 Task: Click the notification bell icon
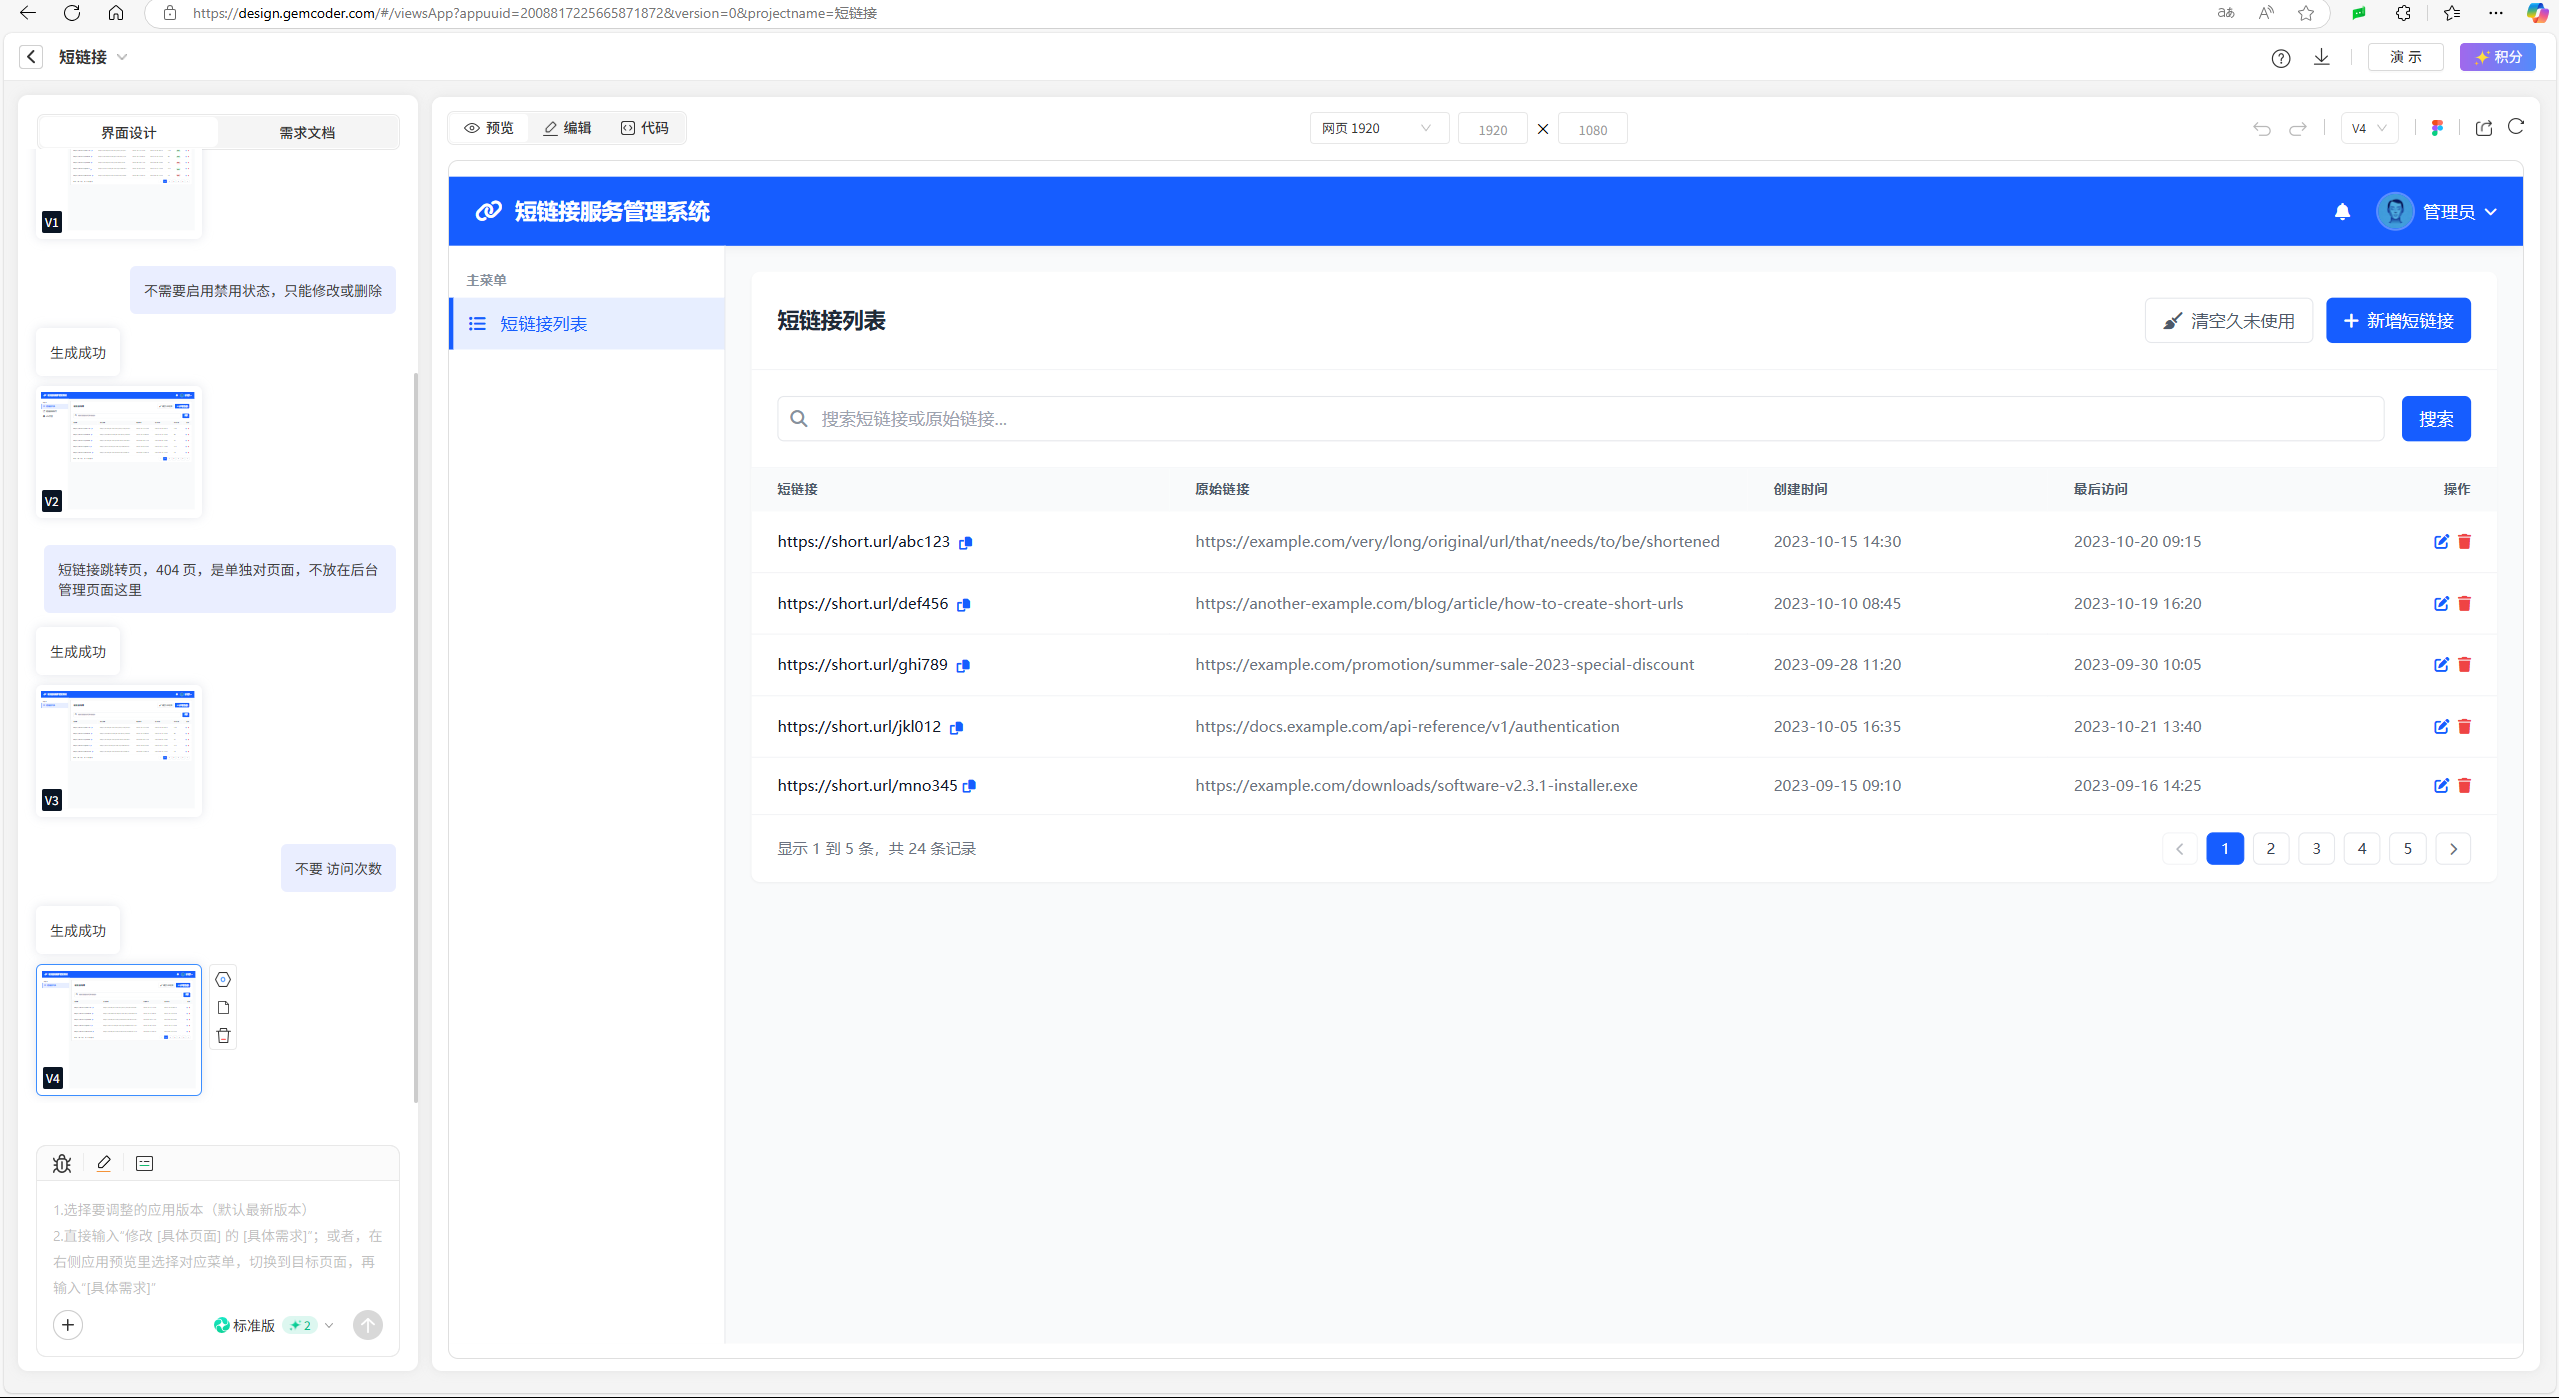pyautogui.click(x=2341, y=212)
